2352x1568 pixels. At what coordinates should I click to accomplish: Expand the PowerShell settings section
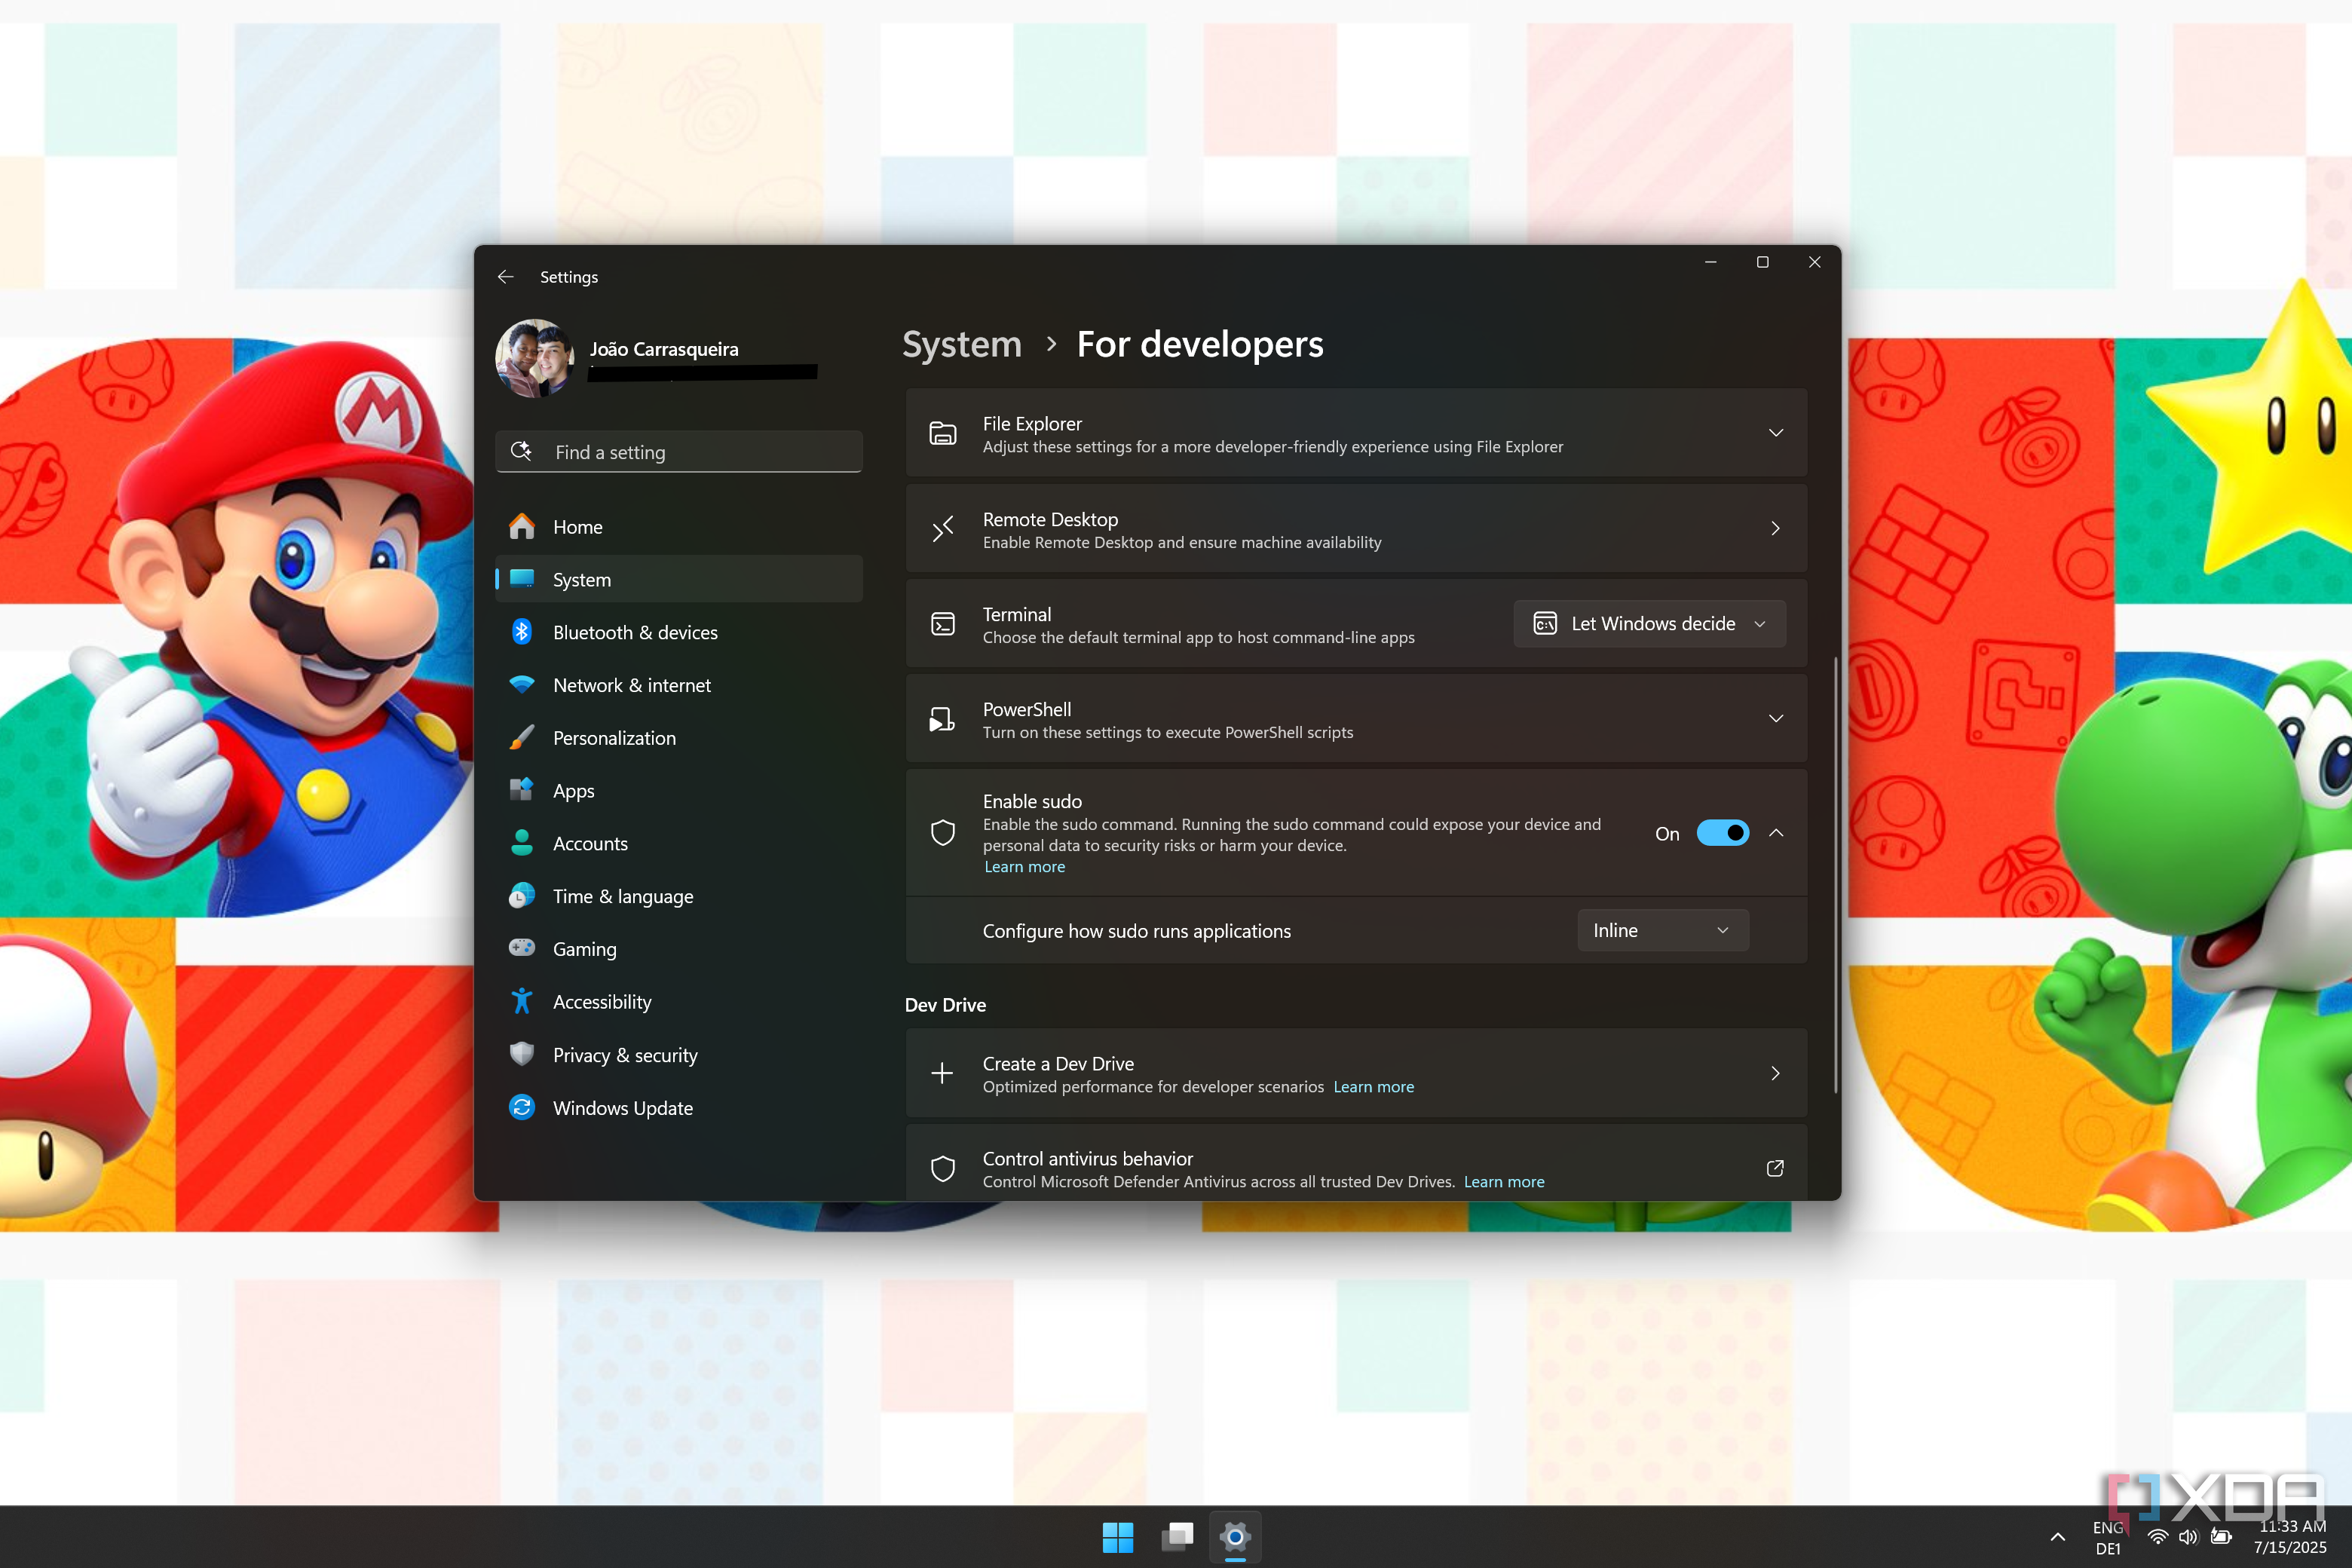coord(1776,718)
